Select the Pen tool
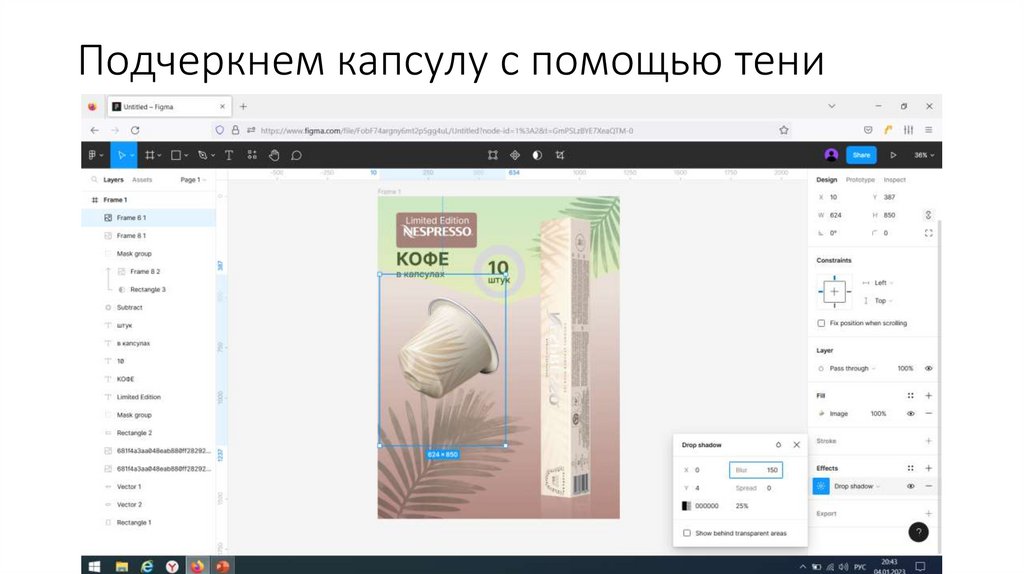The width and height of the screenshot is (1024, 574). point(202,155)
